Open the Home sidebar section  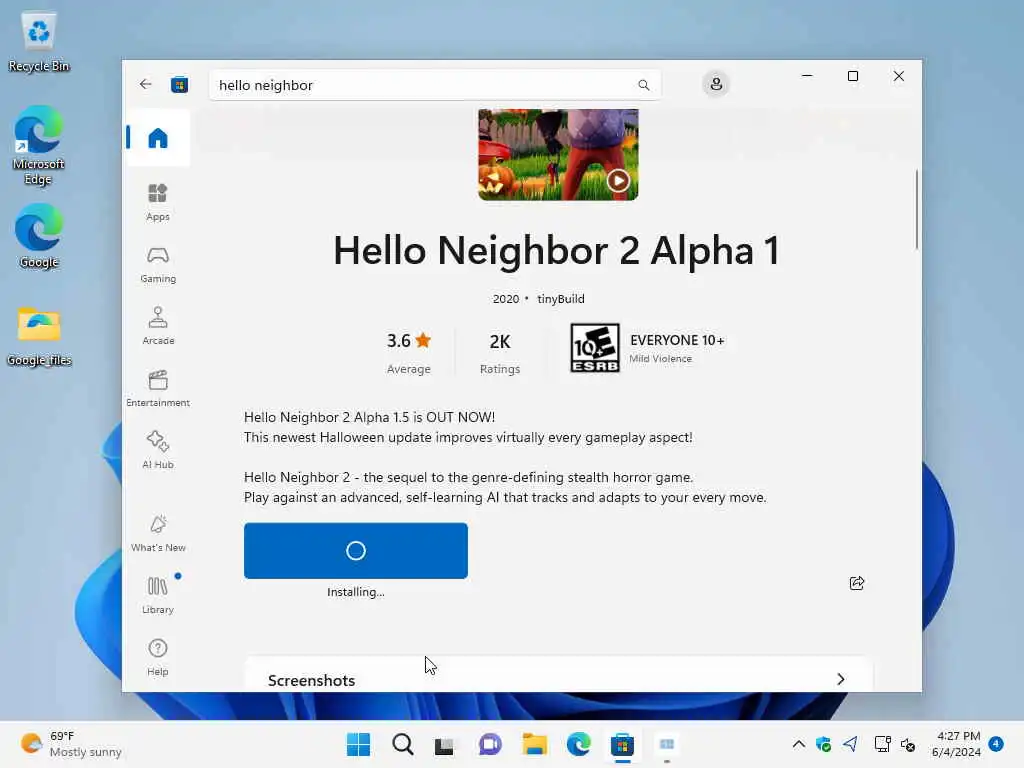point(157,138)
